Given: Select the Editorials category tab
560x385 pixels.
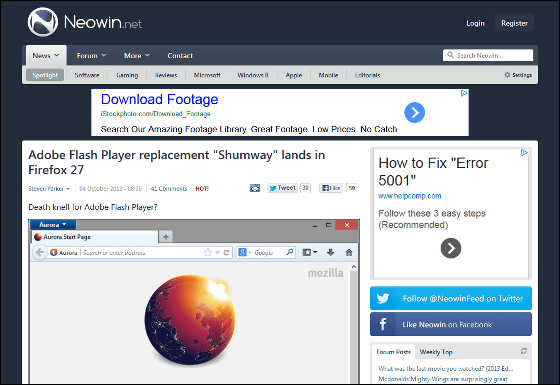Looking at the screenshot, I should click(368, 75).
